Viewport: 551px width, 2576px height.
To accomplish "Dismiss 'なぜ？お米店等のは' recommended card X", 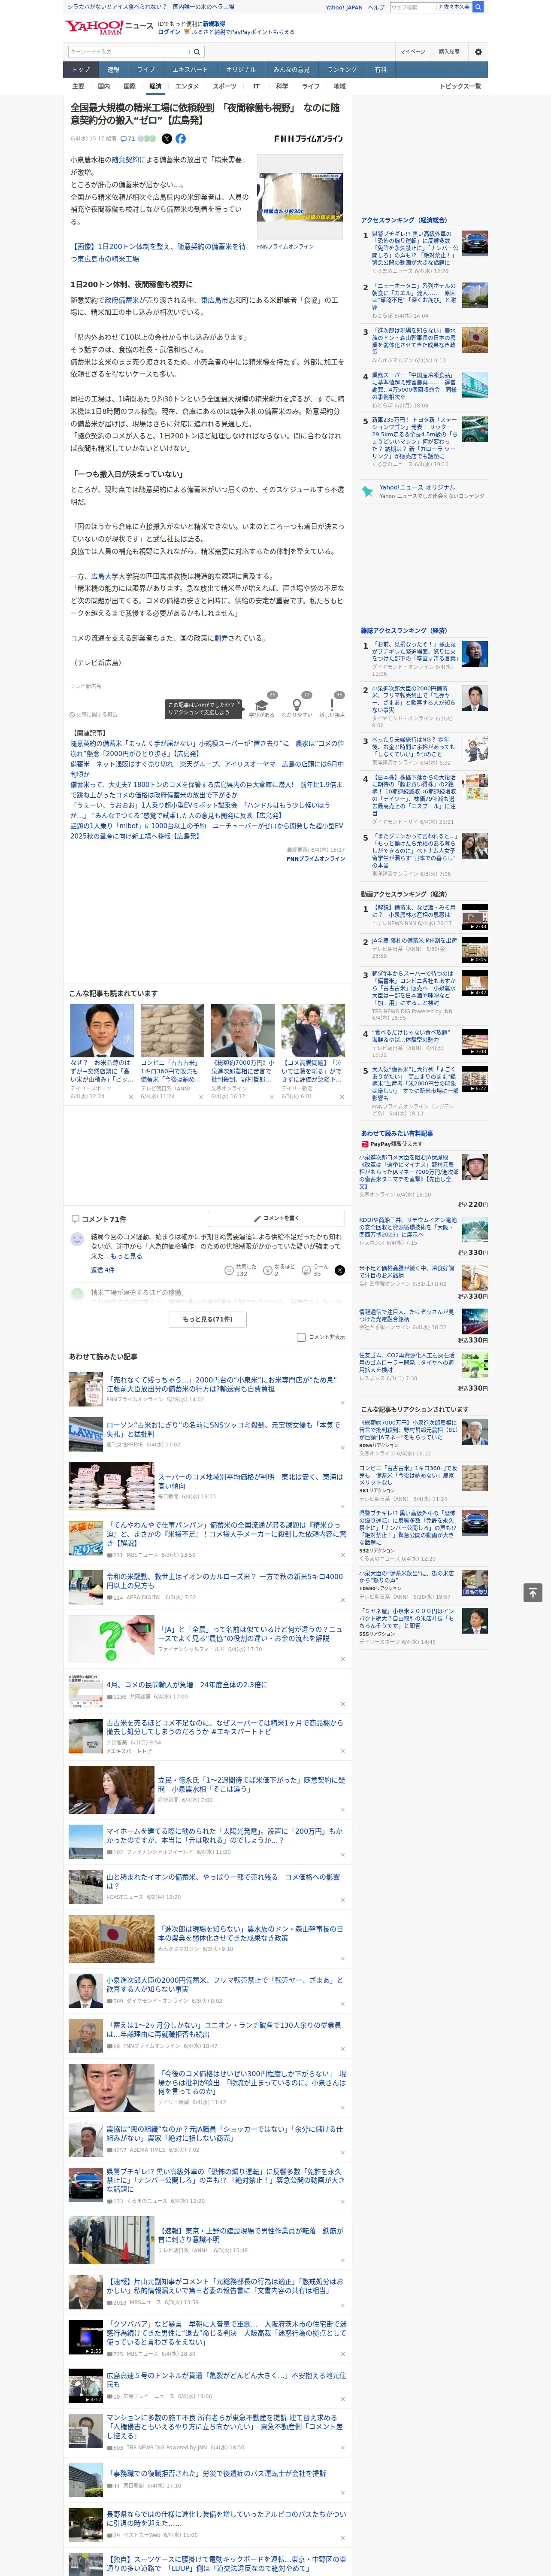I will [130, 1096].
